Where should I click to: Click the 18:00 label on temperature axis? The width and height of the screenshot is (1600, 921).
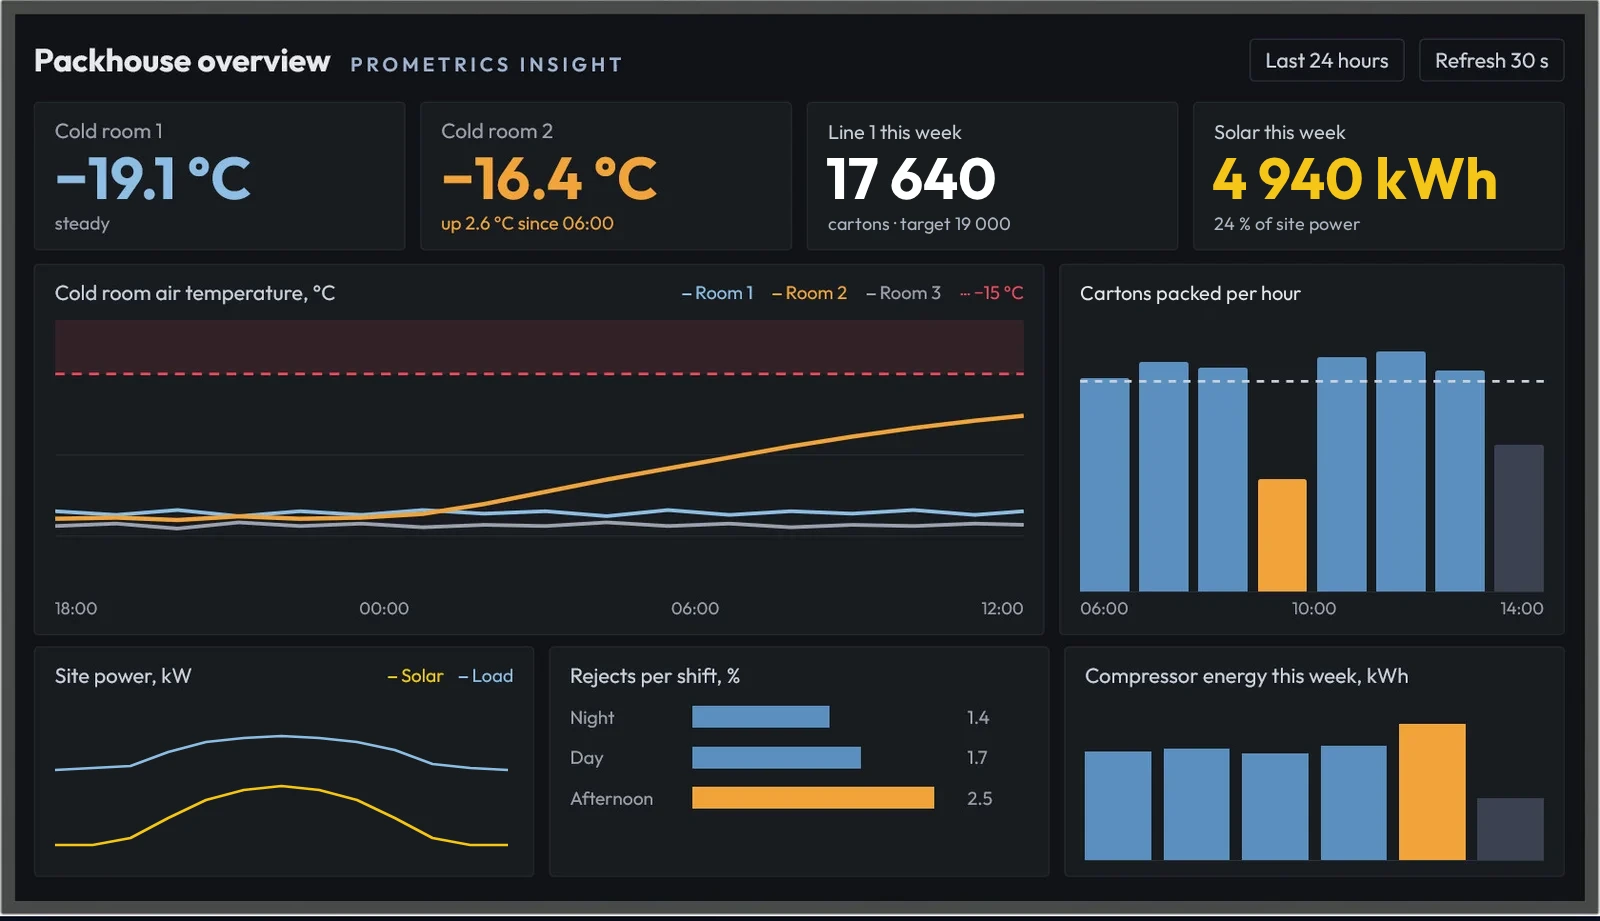click(76, 608)
